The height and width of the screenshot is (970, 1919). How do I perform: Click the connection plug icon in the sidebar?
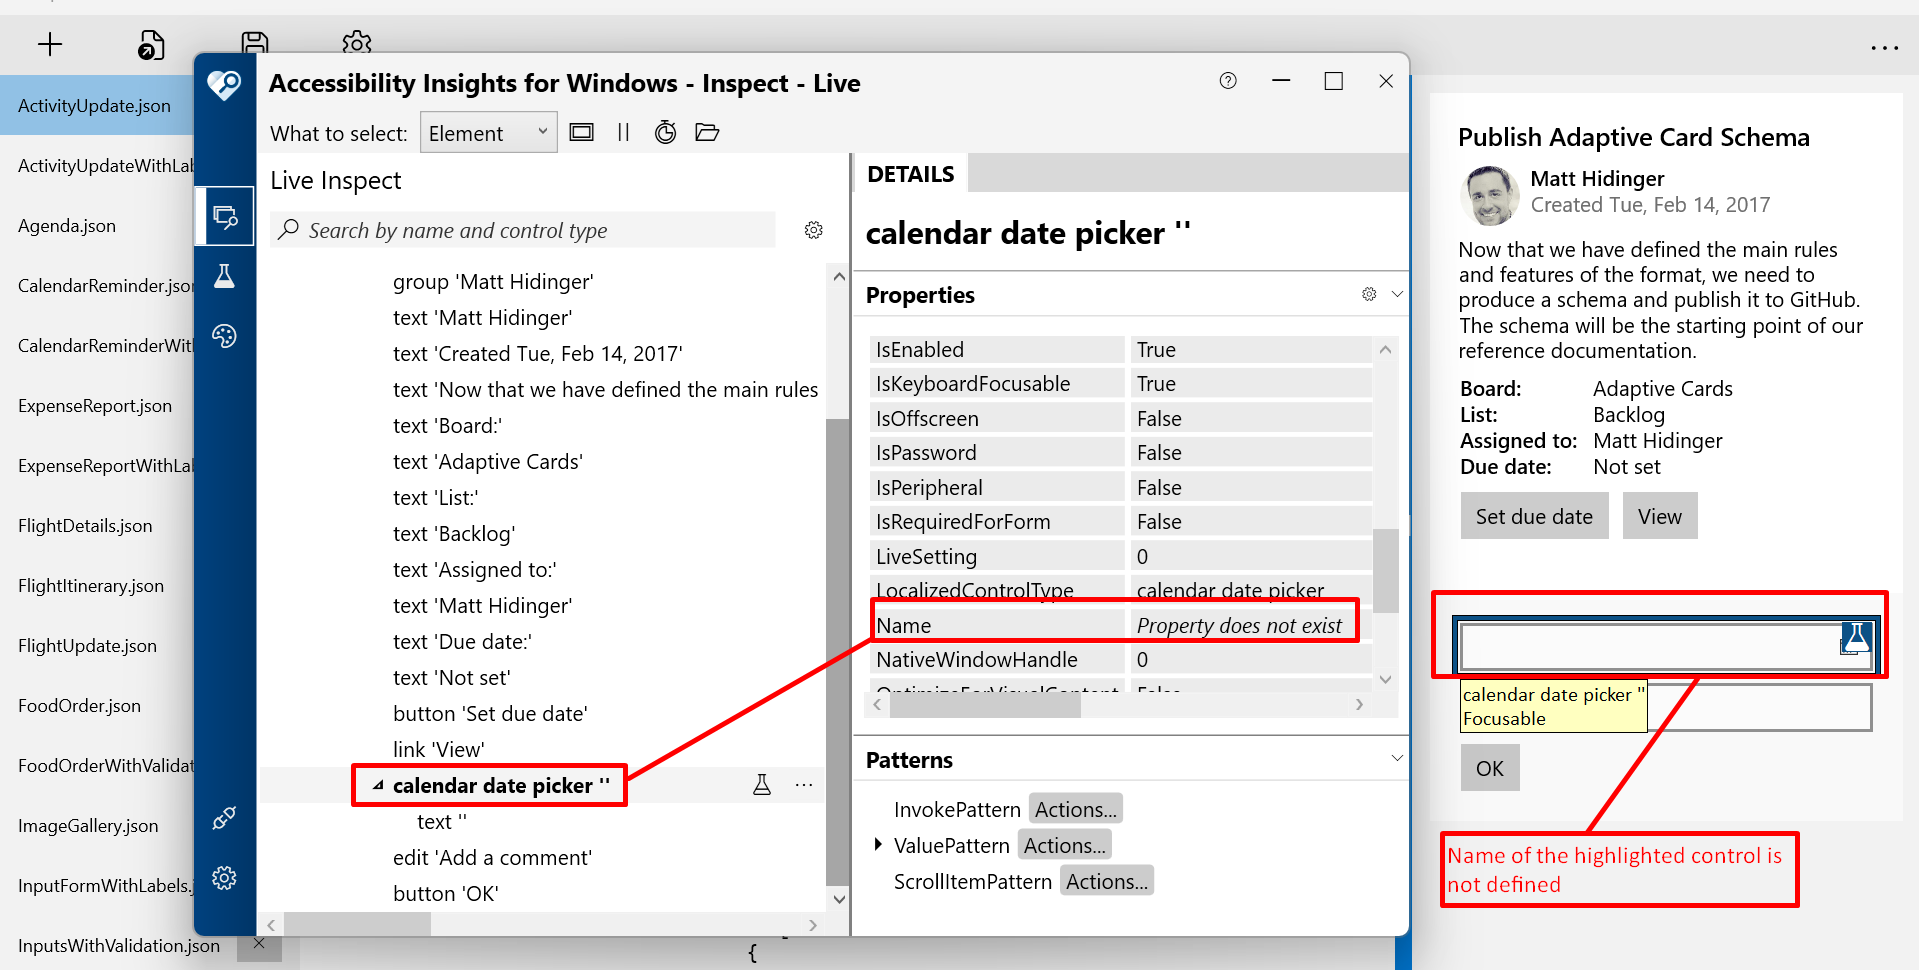225,817
